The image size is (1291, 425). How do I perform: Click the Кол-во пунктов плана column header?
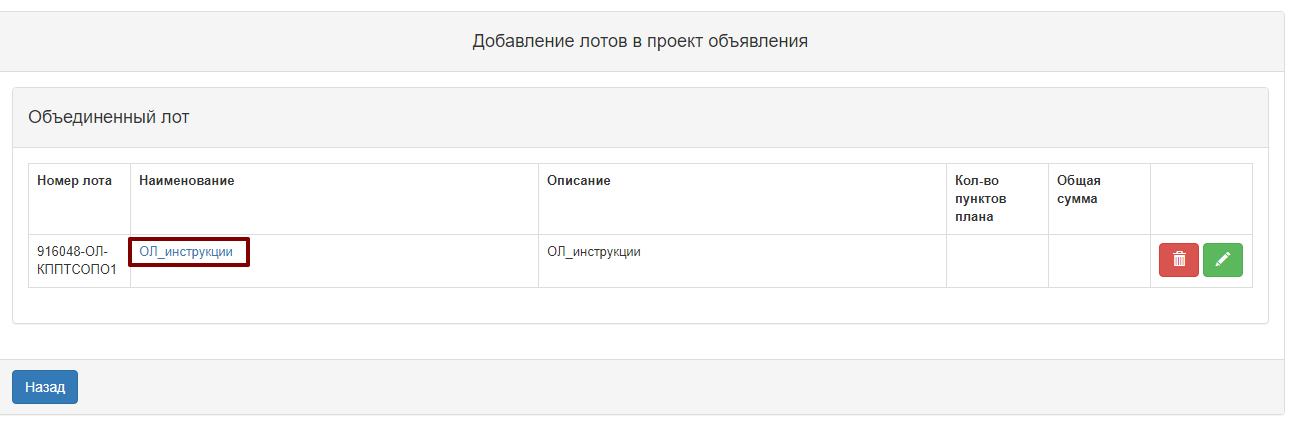[977, 198]
